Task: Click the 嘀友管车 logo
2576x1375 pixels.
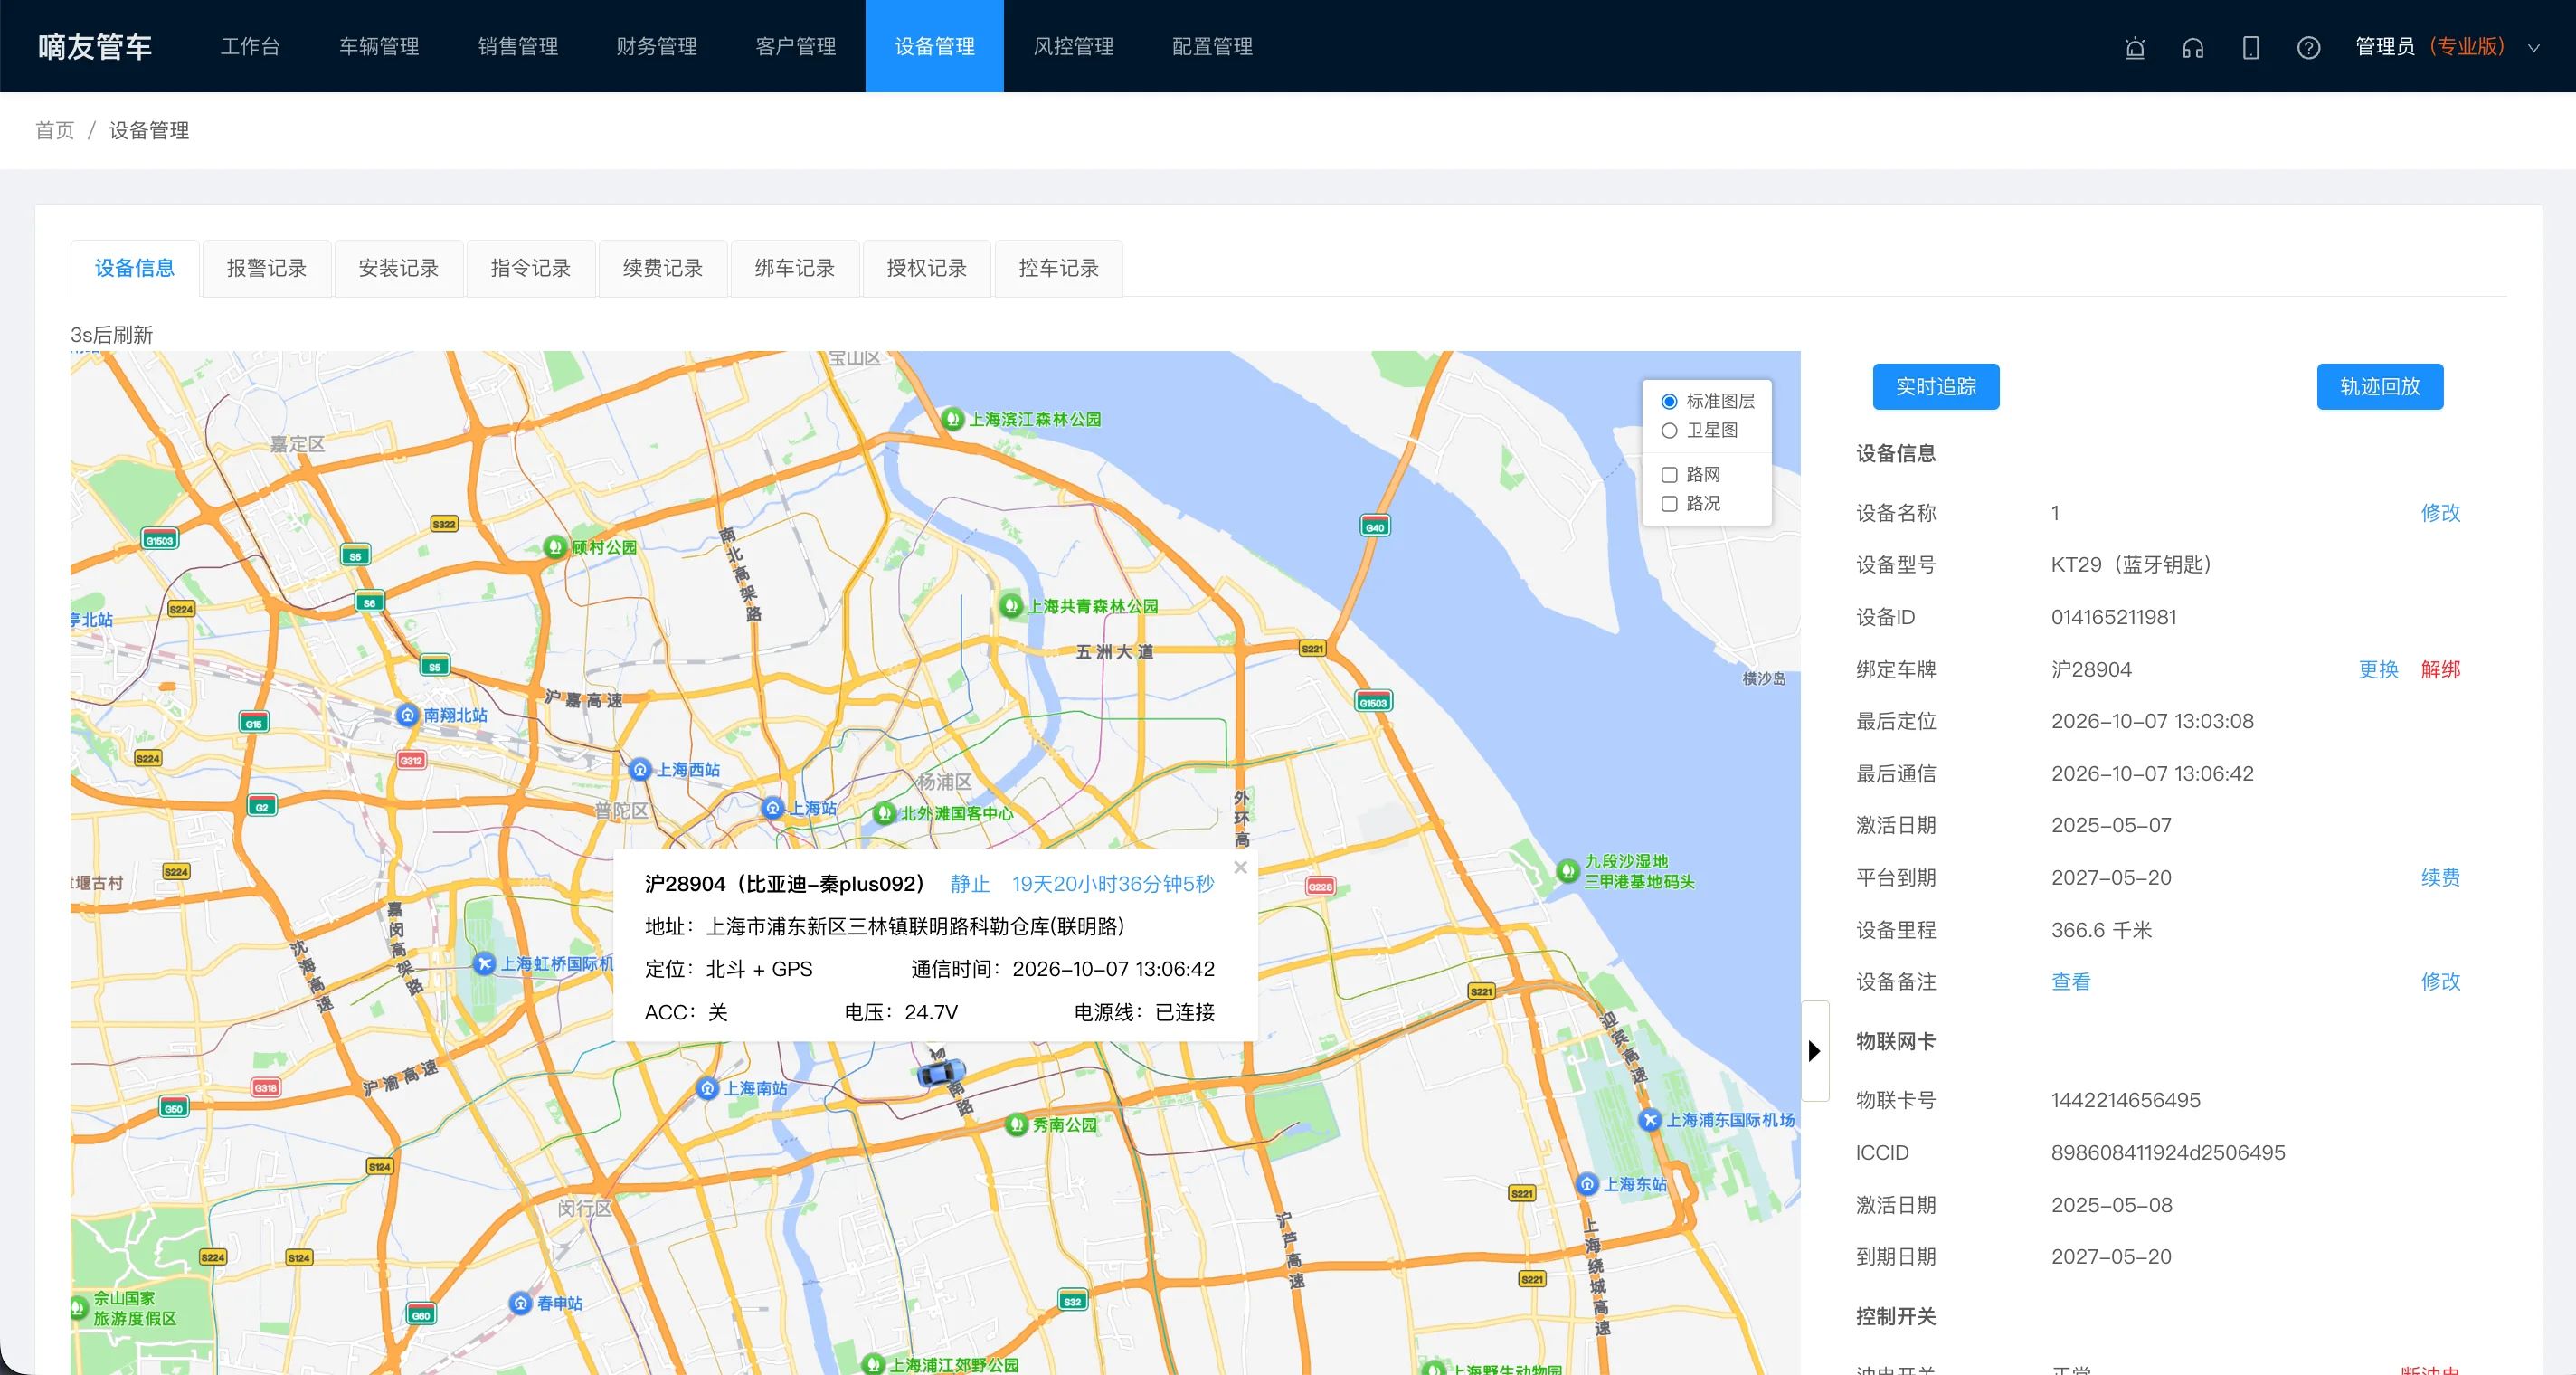Action: tap(95, 46)
